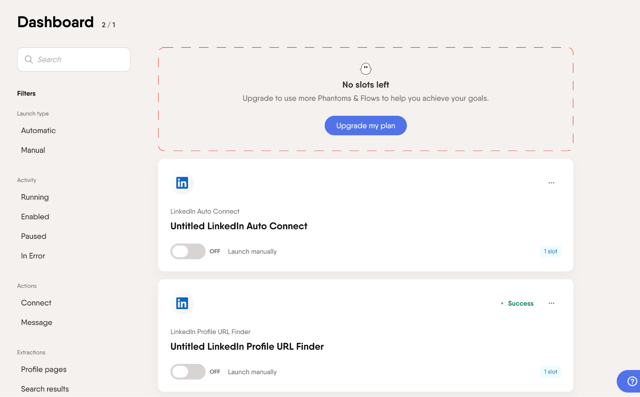
Task: Click the Success status on URL Finder
Action: [517, 303]
